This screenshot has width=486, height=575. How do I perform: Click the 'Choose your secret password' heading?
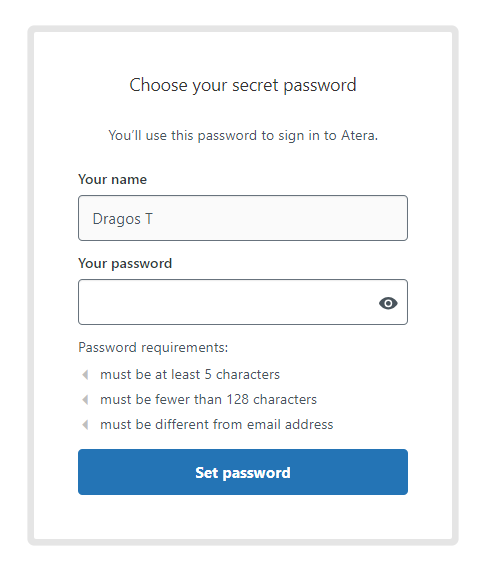coord(243,85)
